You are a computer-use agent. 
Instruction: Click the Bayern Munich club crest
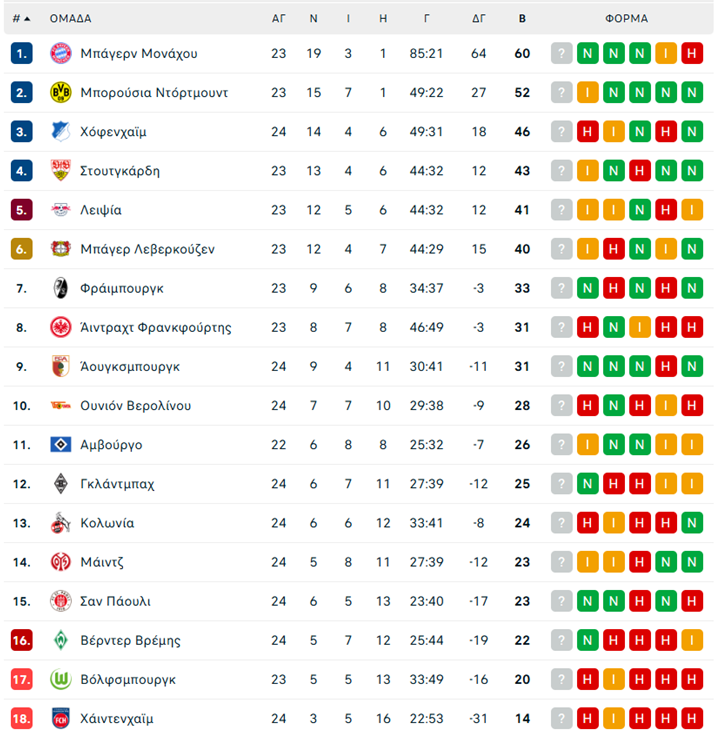61,53
